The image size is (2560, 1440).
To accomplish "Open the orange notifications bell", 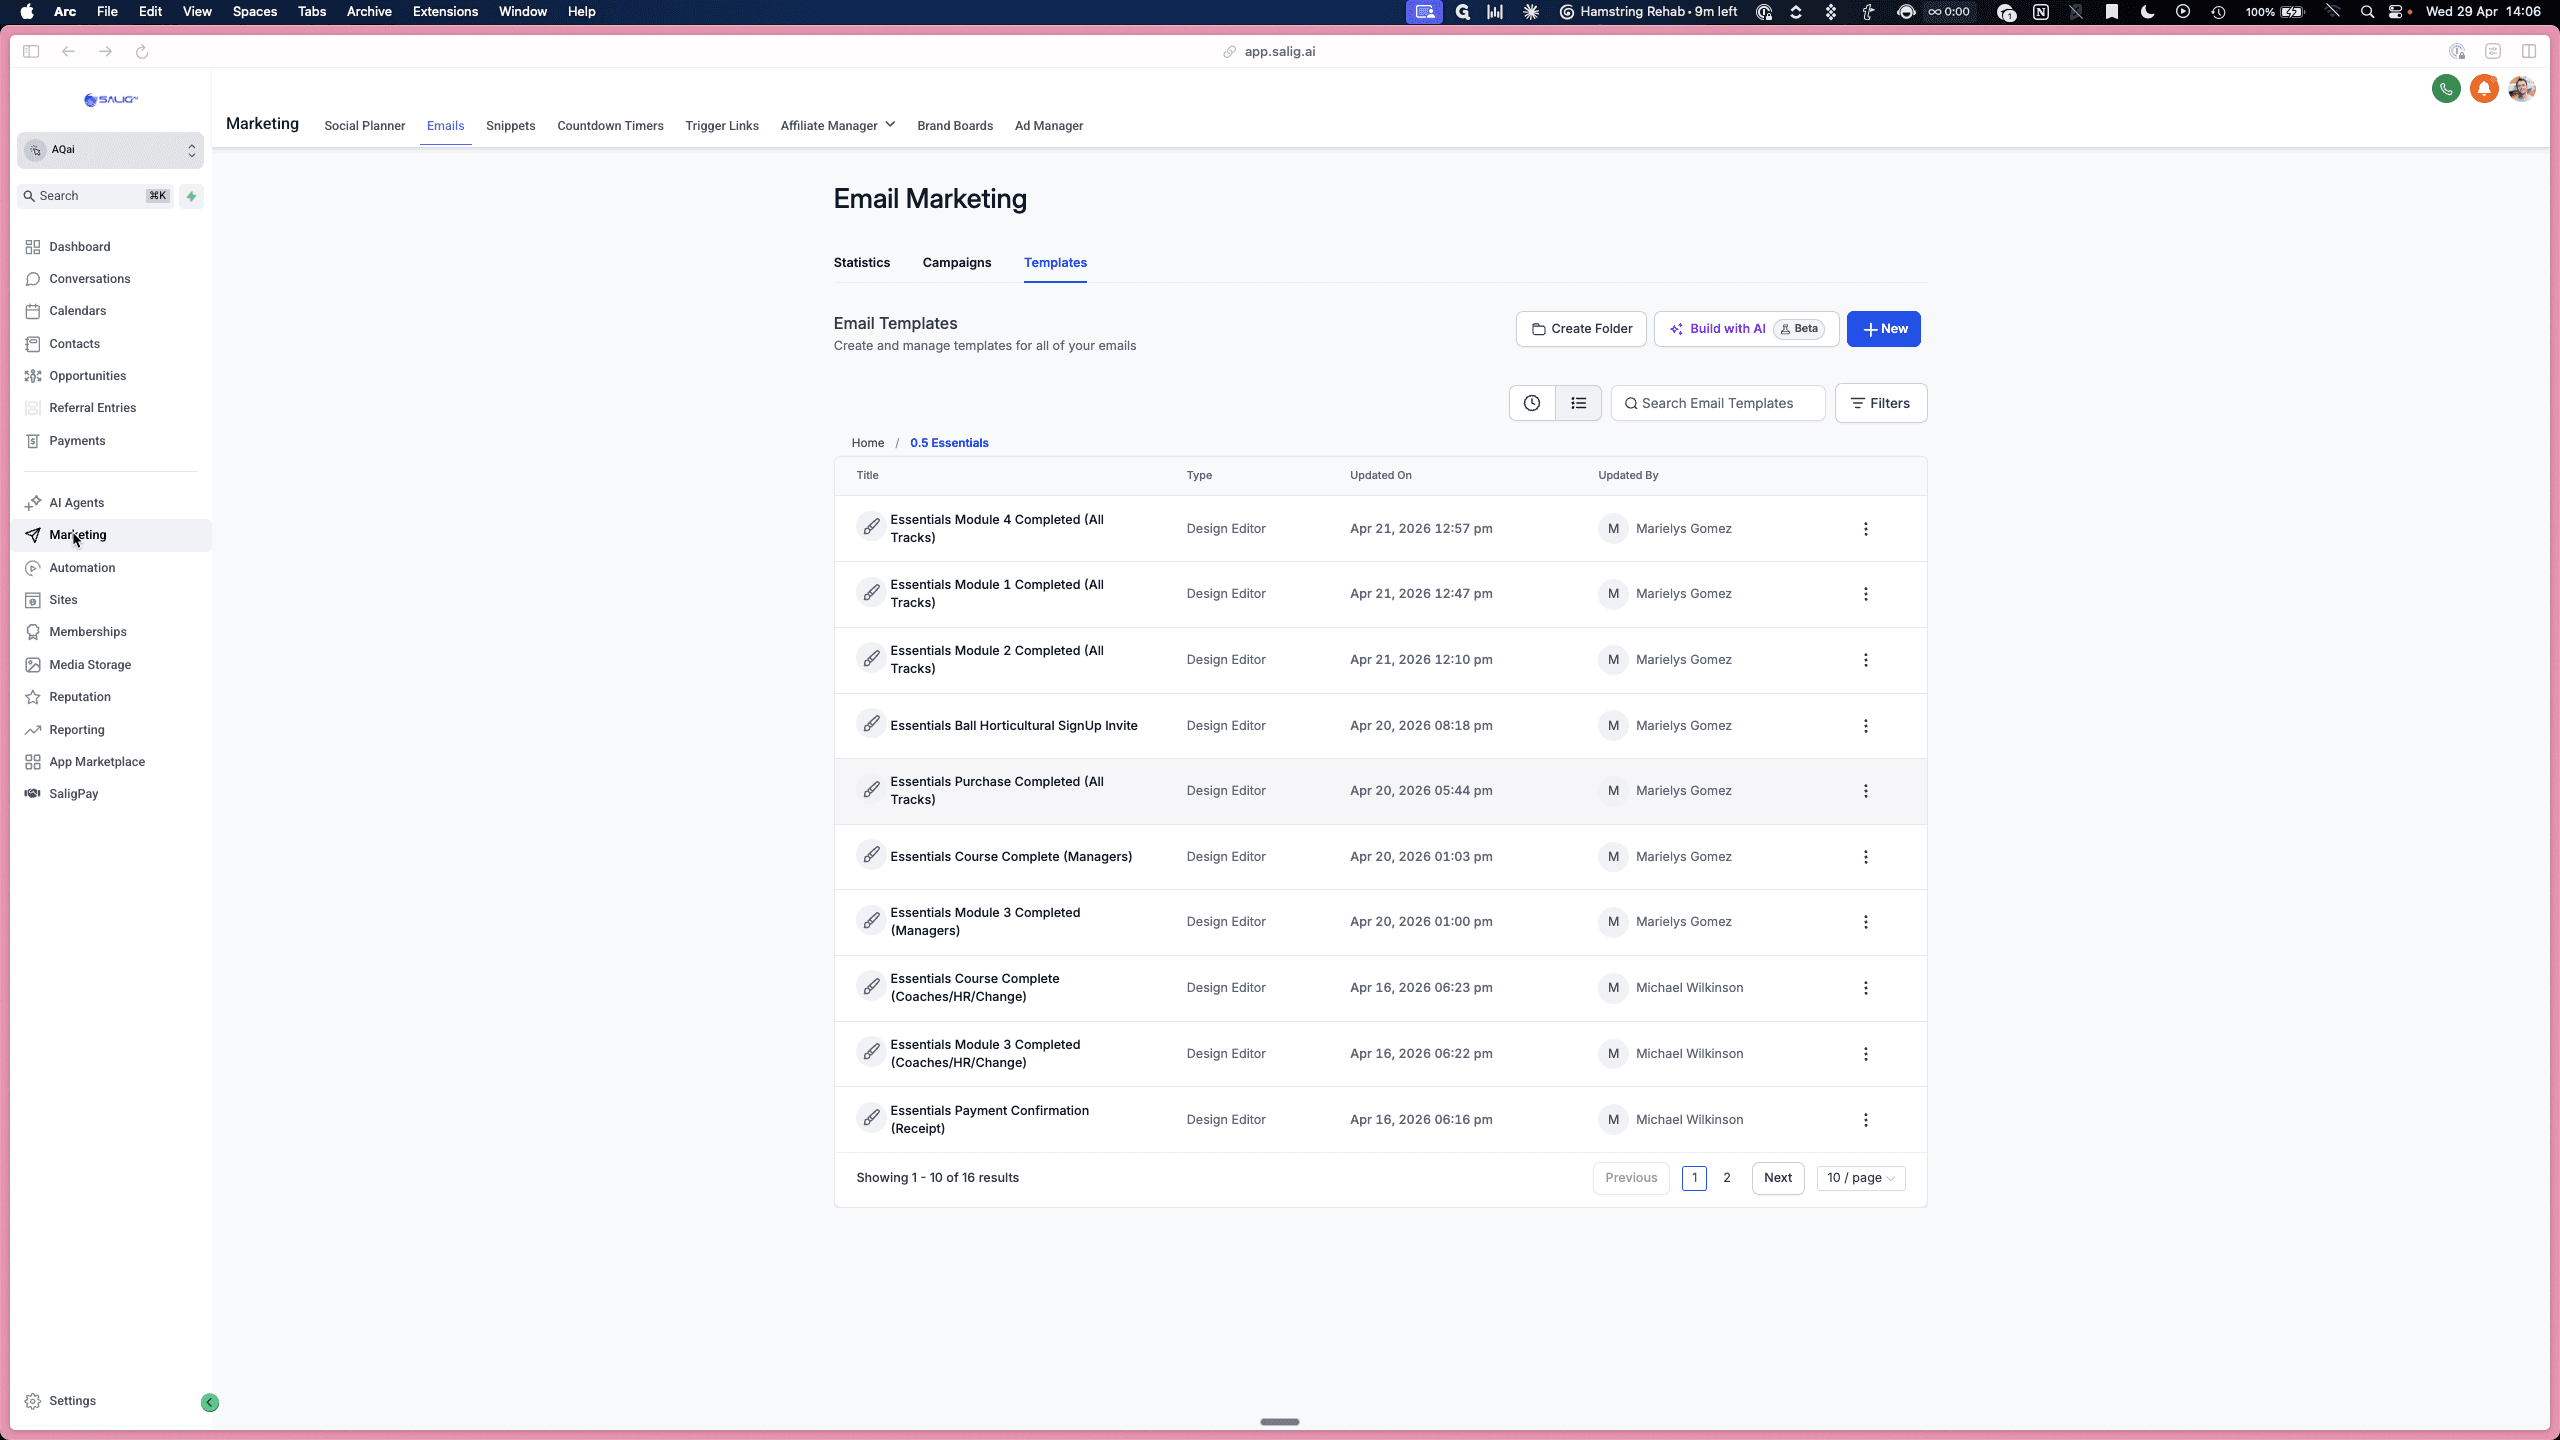I will [x=2484, y=89].
